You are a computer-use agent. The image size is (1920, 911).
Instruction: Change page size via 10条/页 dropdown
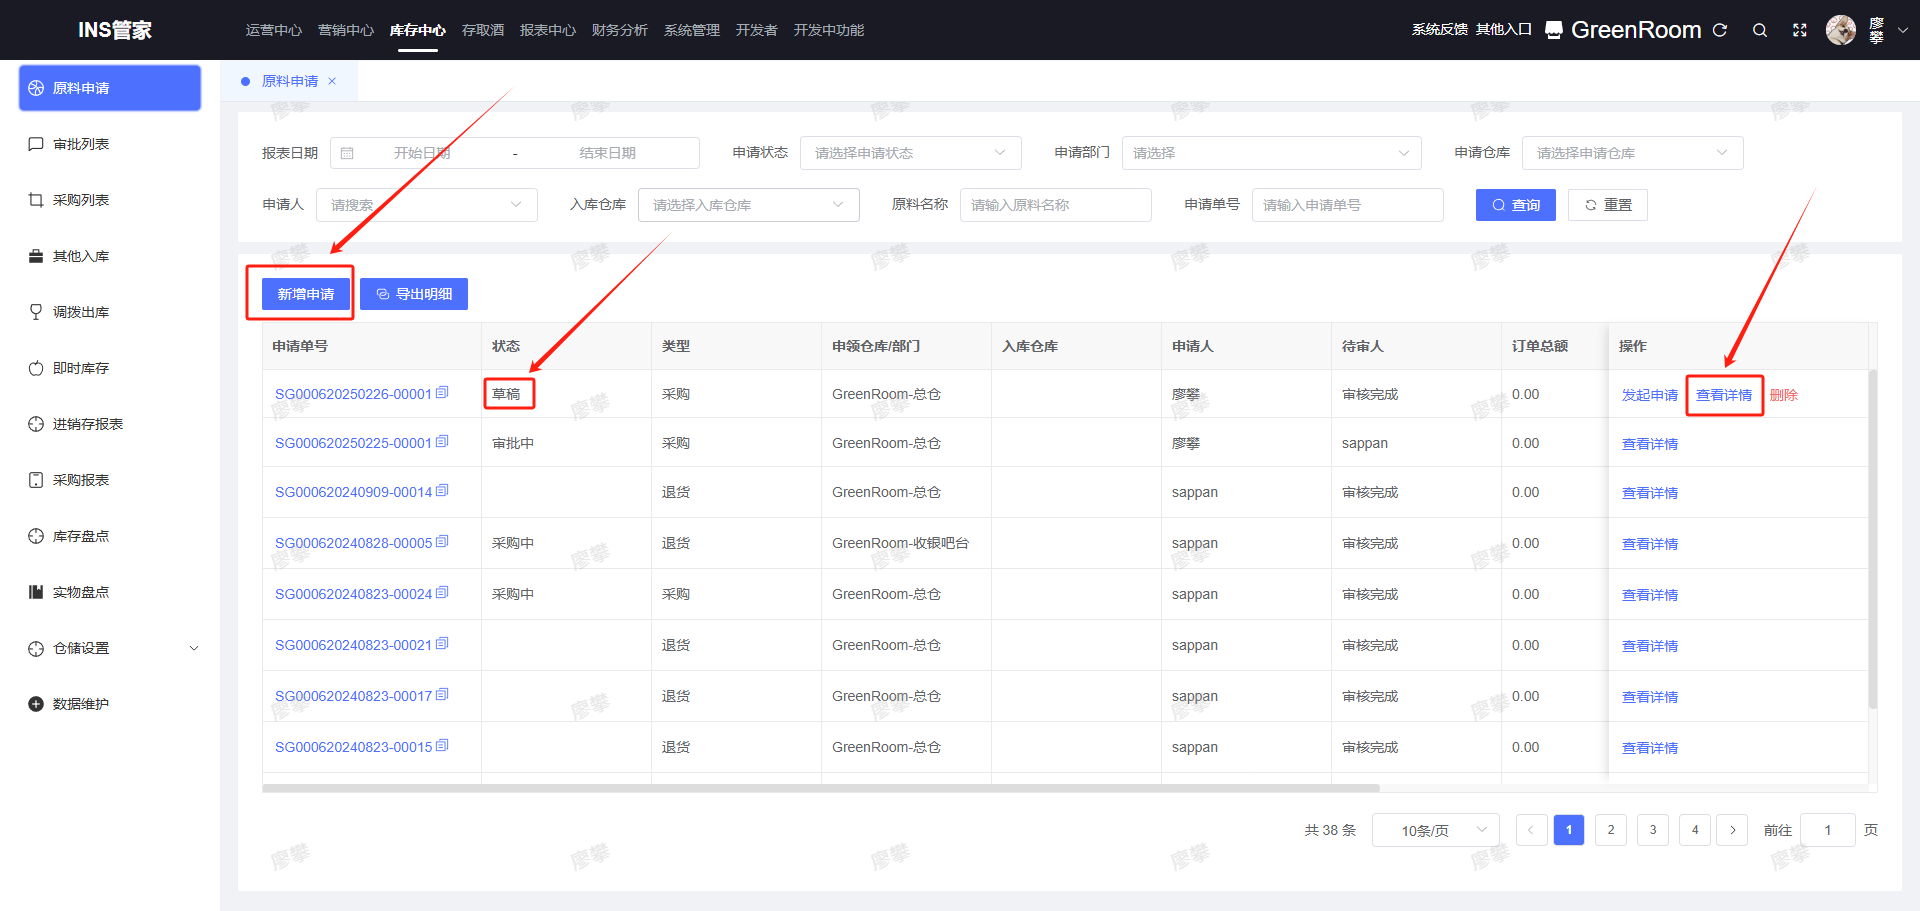1435,830
